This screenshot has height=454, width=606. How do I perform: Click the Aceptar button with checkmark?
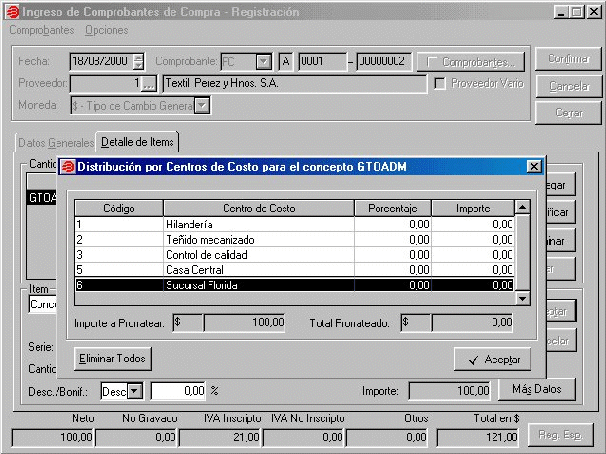tap(491, 358)
